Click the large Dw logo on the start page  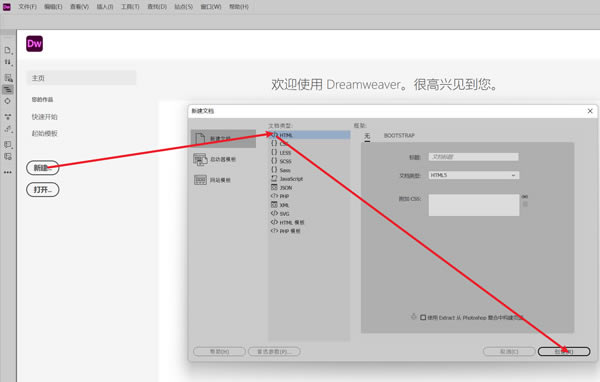tap(34, 44)
